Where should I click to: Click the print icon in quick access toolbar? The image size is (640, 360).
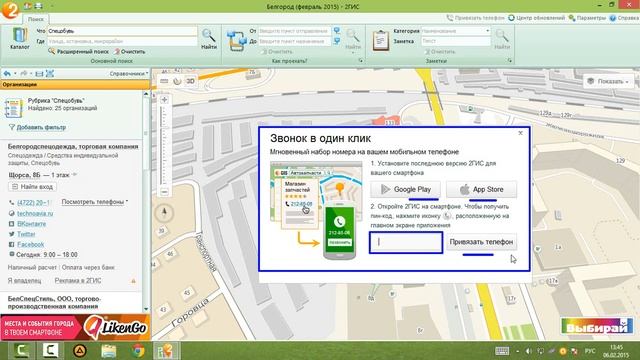point(38,6)
